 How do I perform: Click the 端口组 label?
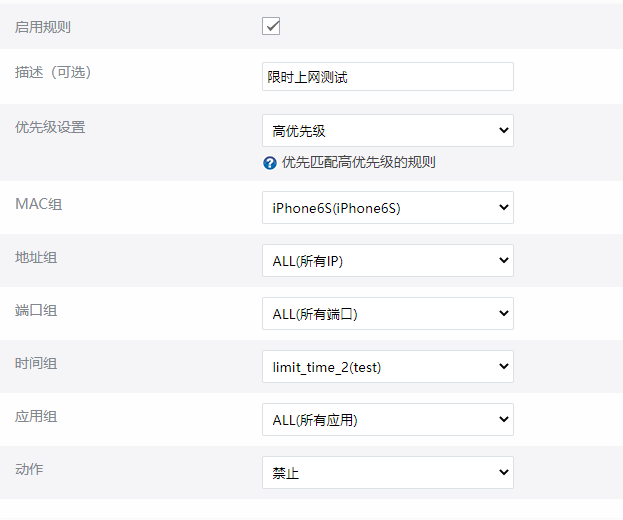[36, 311]
